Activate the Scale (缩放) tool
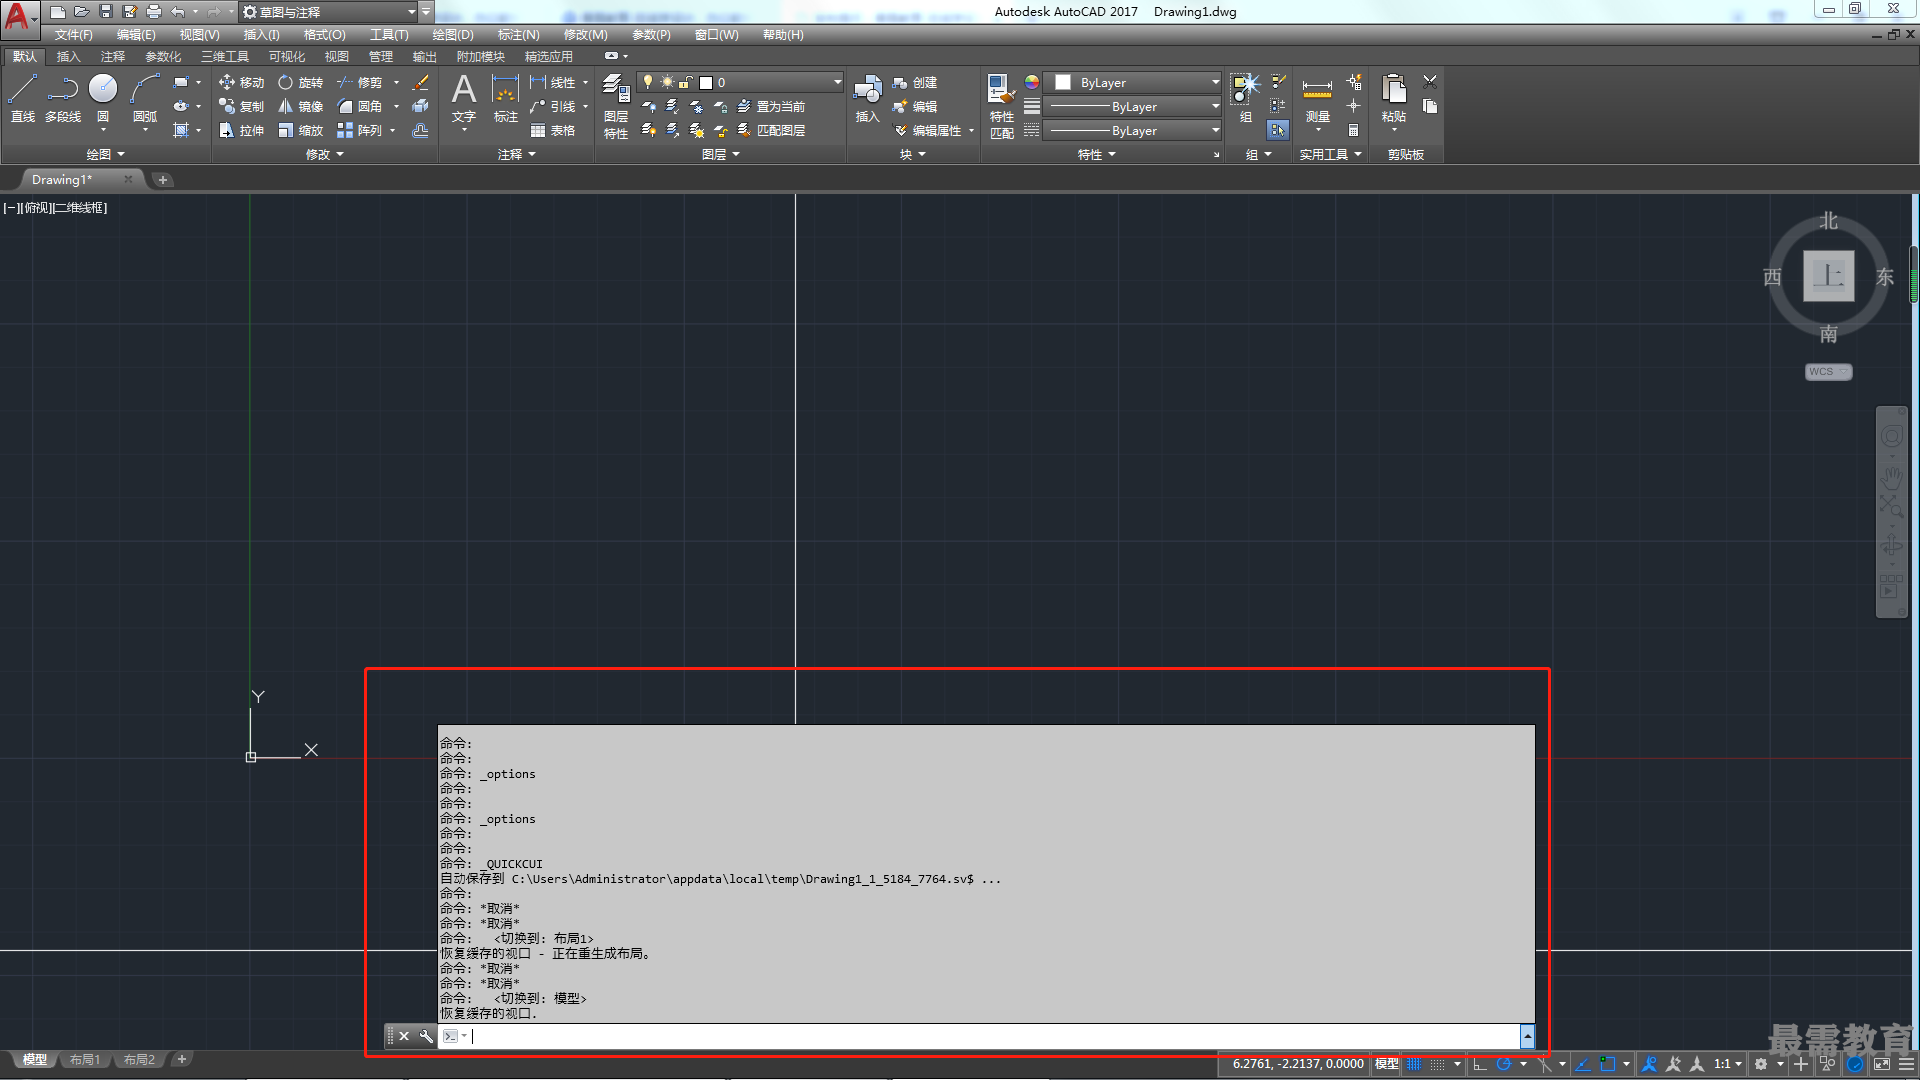The image size is (1920, 1080). point(300,130)
